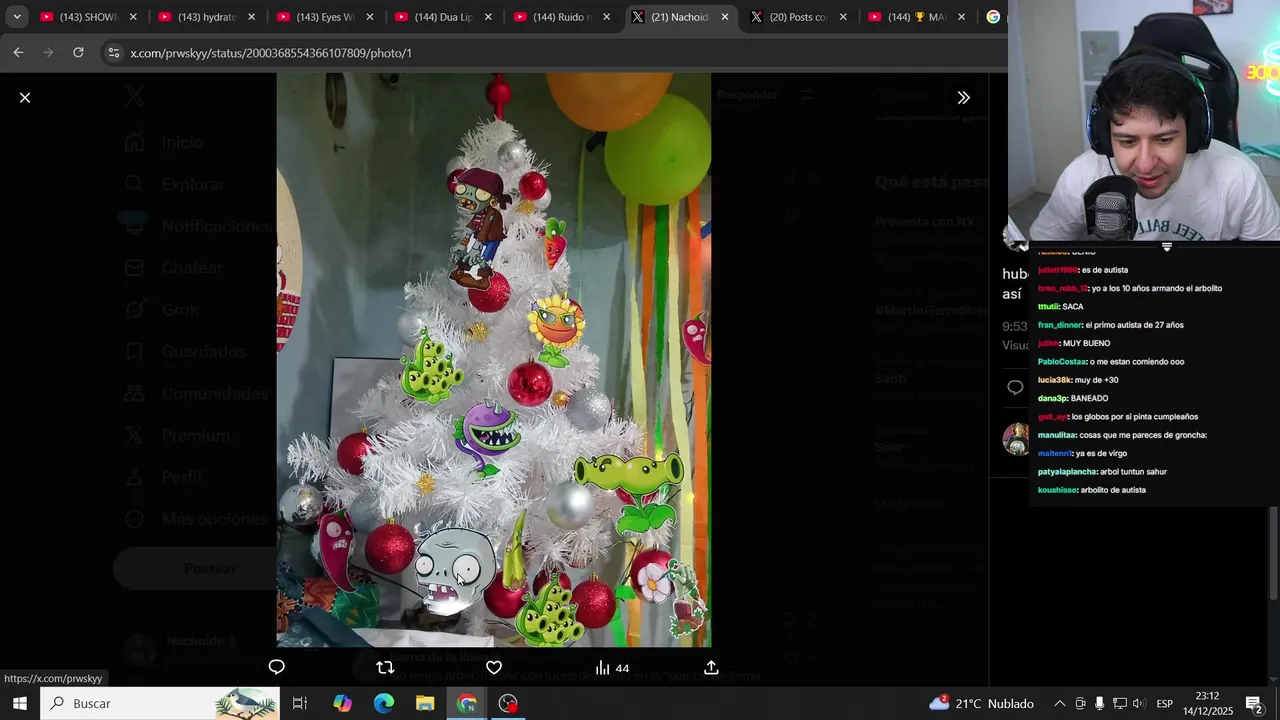Screen dimensions: 1280x720
Task: Close the photo viewer with the X
Action: (25, 97)
